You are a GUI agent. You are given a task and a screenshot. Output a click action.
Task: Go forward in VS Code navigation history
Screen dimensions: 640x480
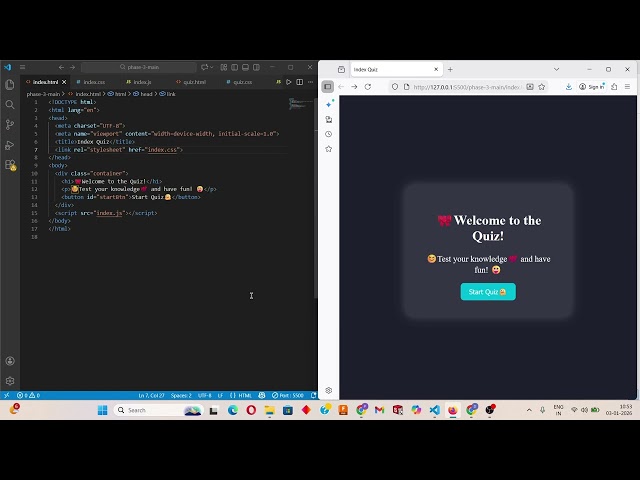click(x=72, y=67)
